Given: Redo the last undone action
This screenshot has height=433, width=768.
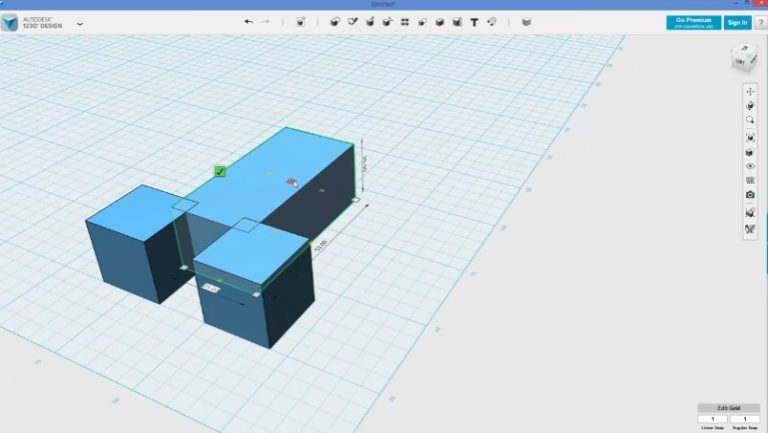Looking at the screenshot, I should click(265, 22).
